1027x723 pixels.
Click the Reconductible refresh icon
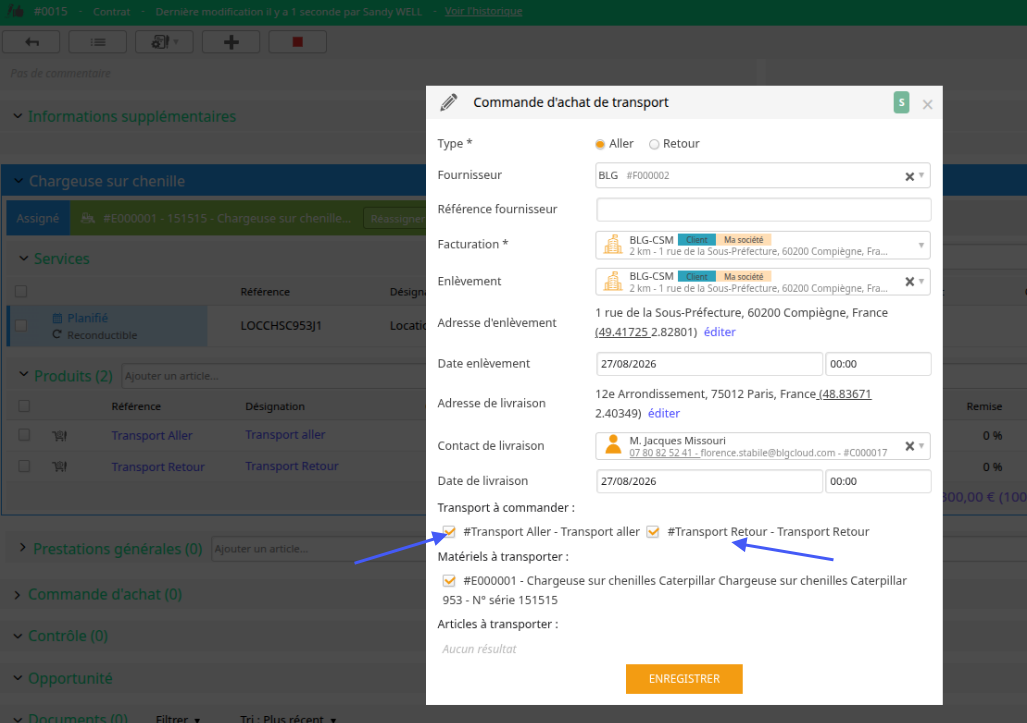pyautogui.click(x=57, y=335)
